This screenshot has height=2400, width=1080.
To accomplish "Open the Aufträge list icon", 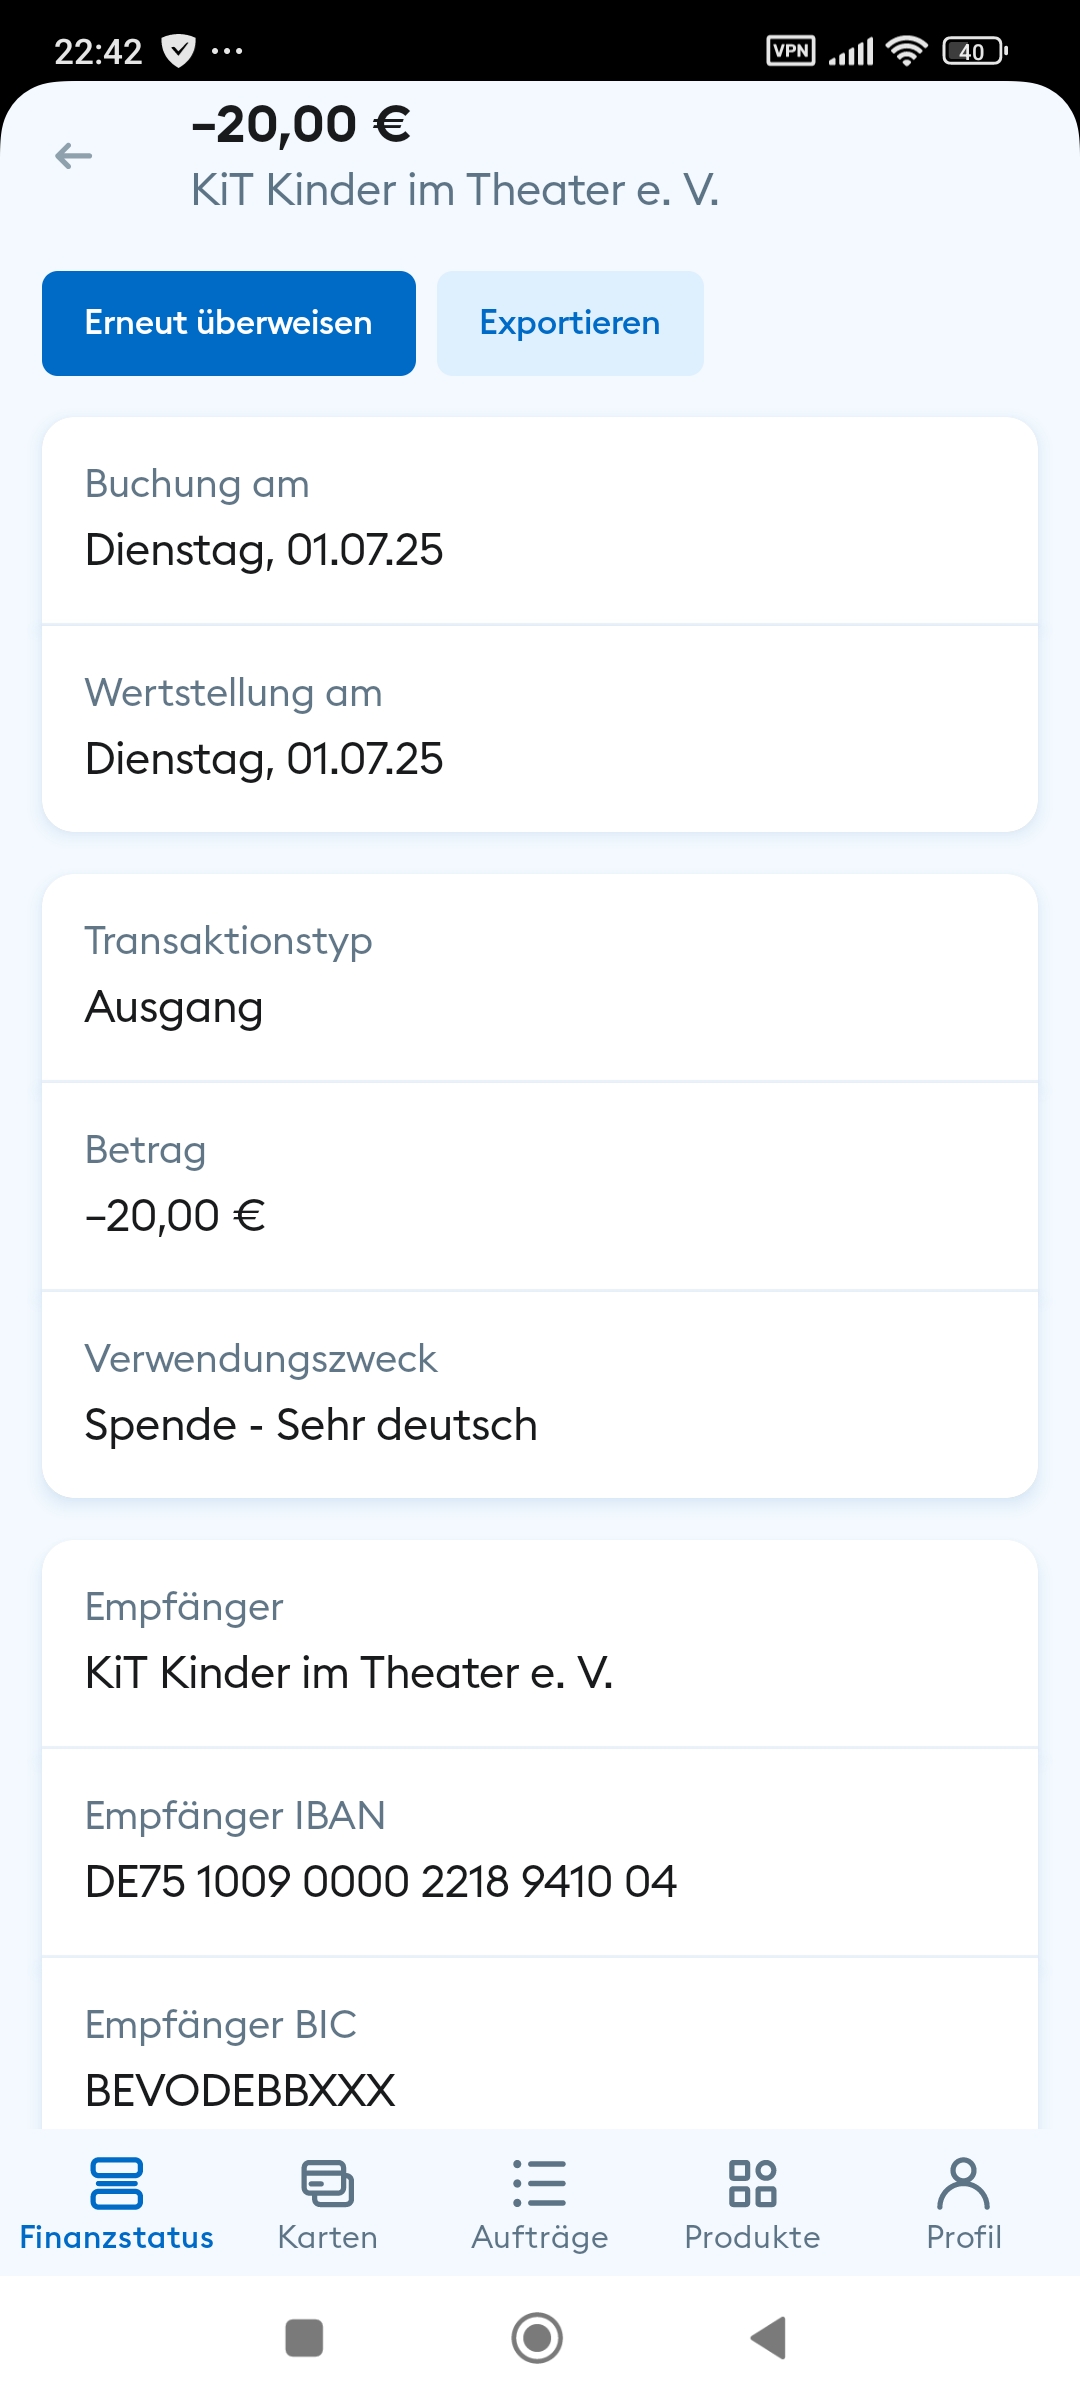I will [539, 2184].
